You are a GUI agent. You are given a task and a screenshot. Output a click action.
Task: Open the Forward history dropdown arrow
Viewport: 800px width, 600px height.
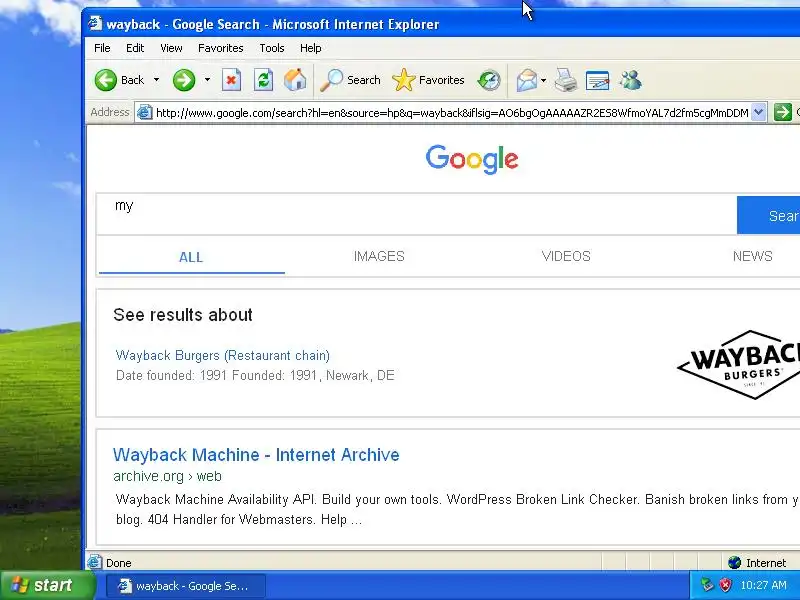click(207, 80)
